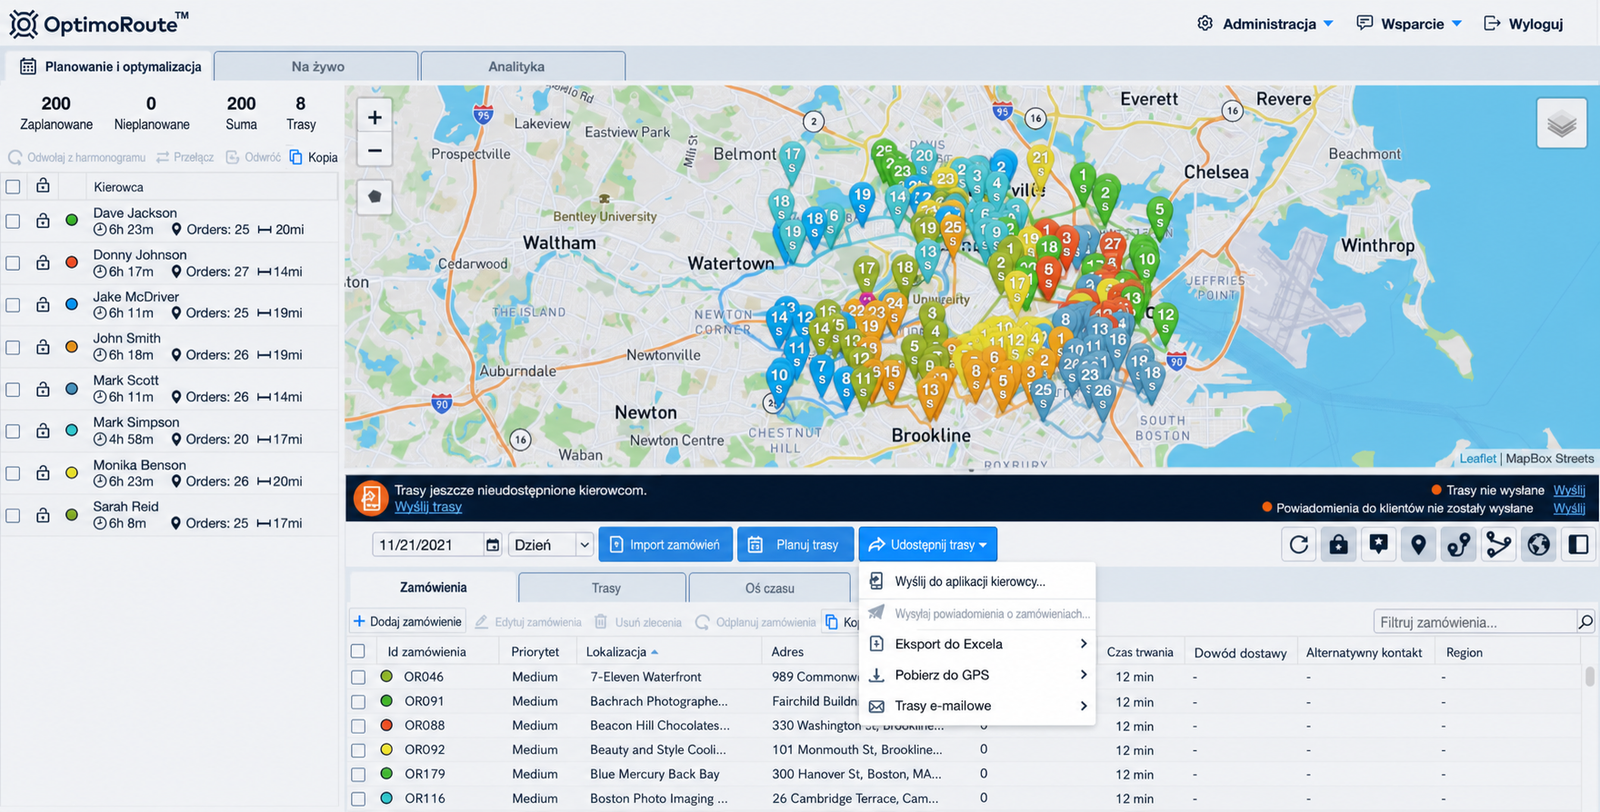Click the route waypoints toolbar icon
The image size is (1600, 812).
pyautogui.click(x=1459, y=545)
